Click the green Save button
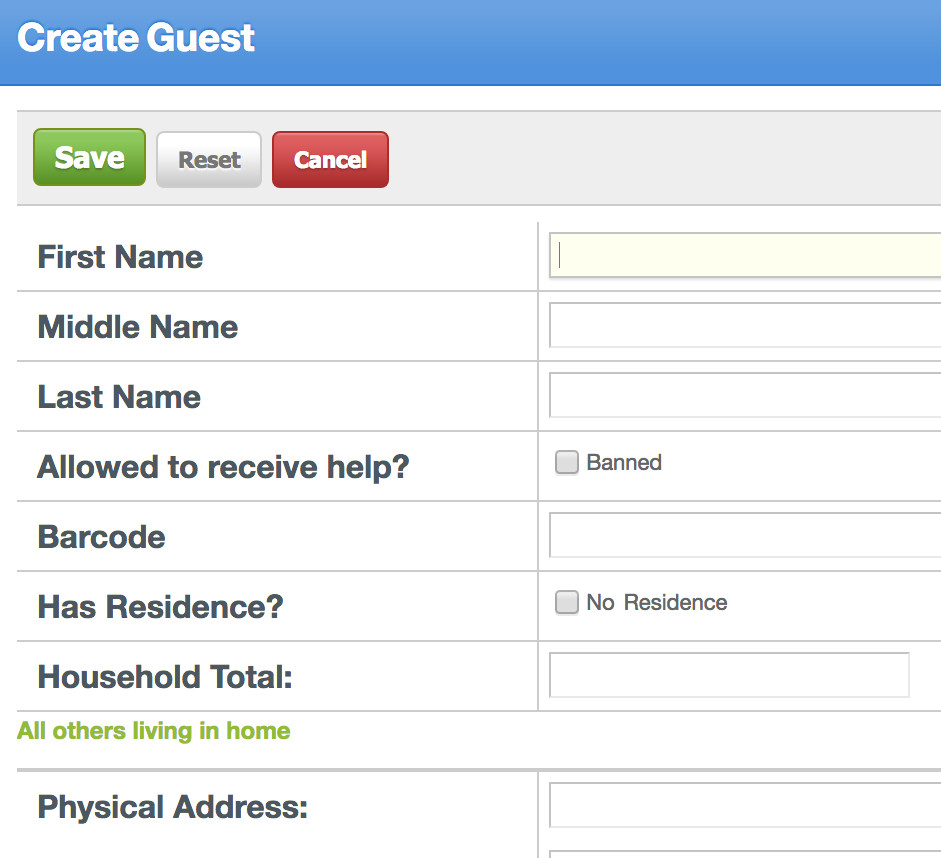 (x=89, y=157)
